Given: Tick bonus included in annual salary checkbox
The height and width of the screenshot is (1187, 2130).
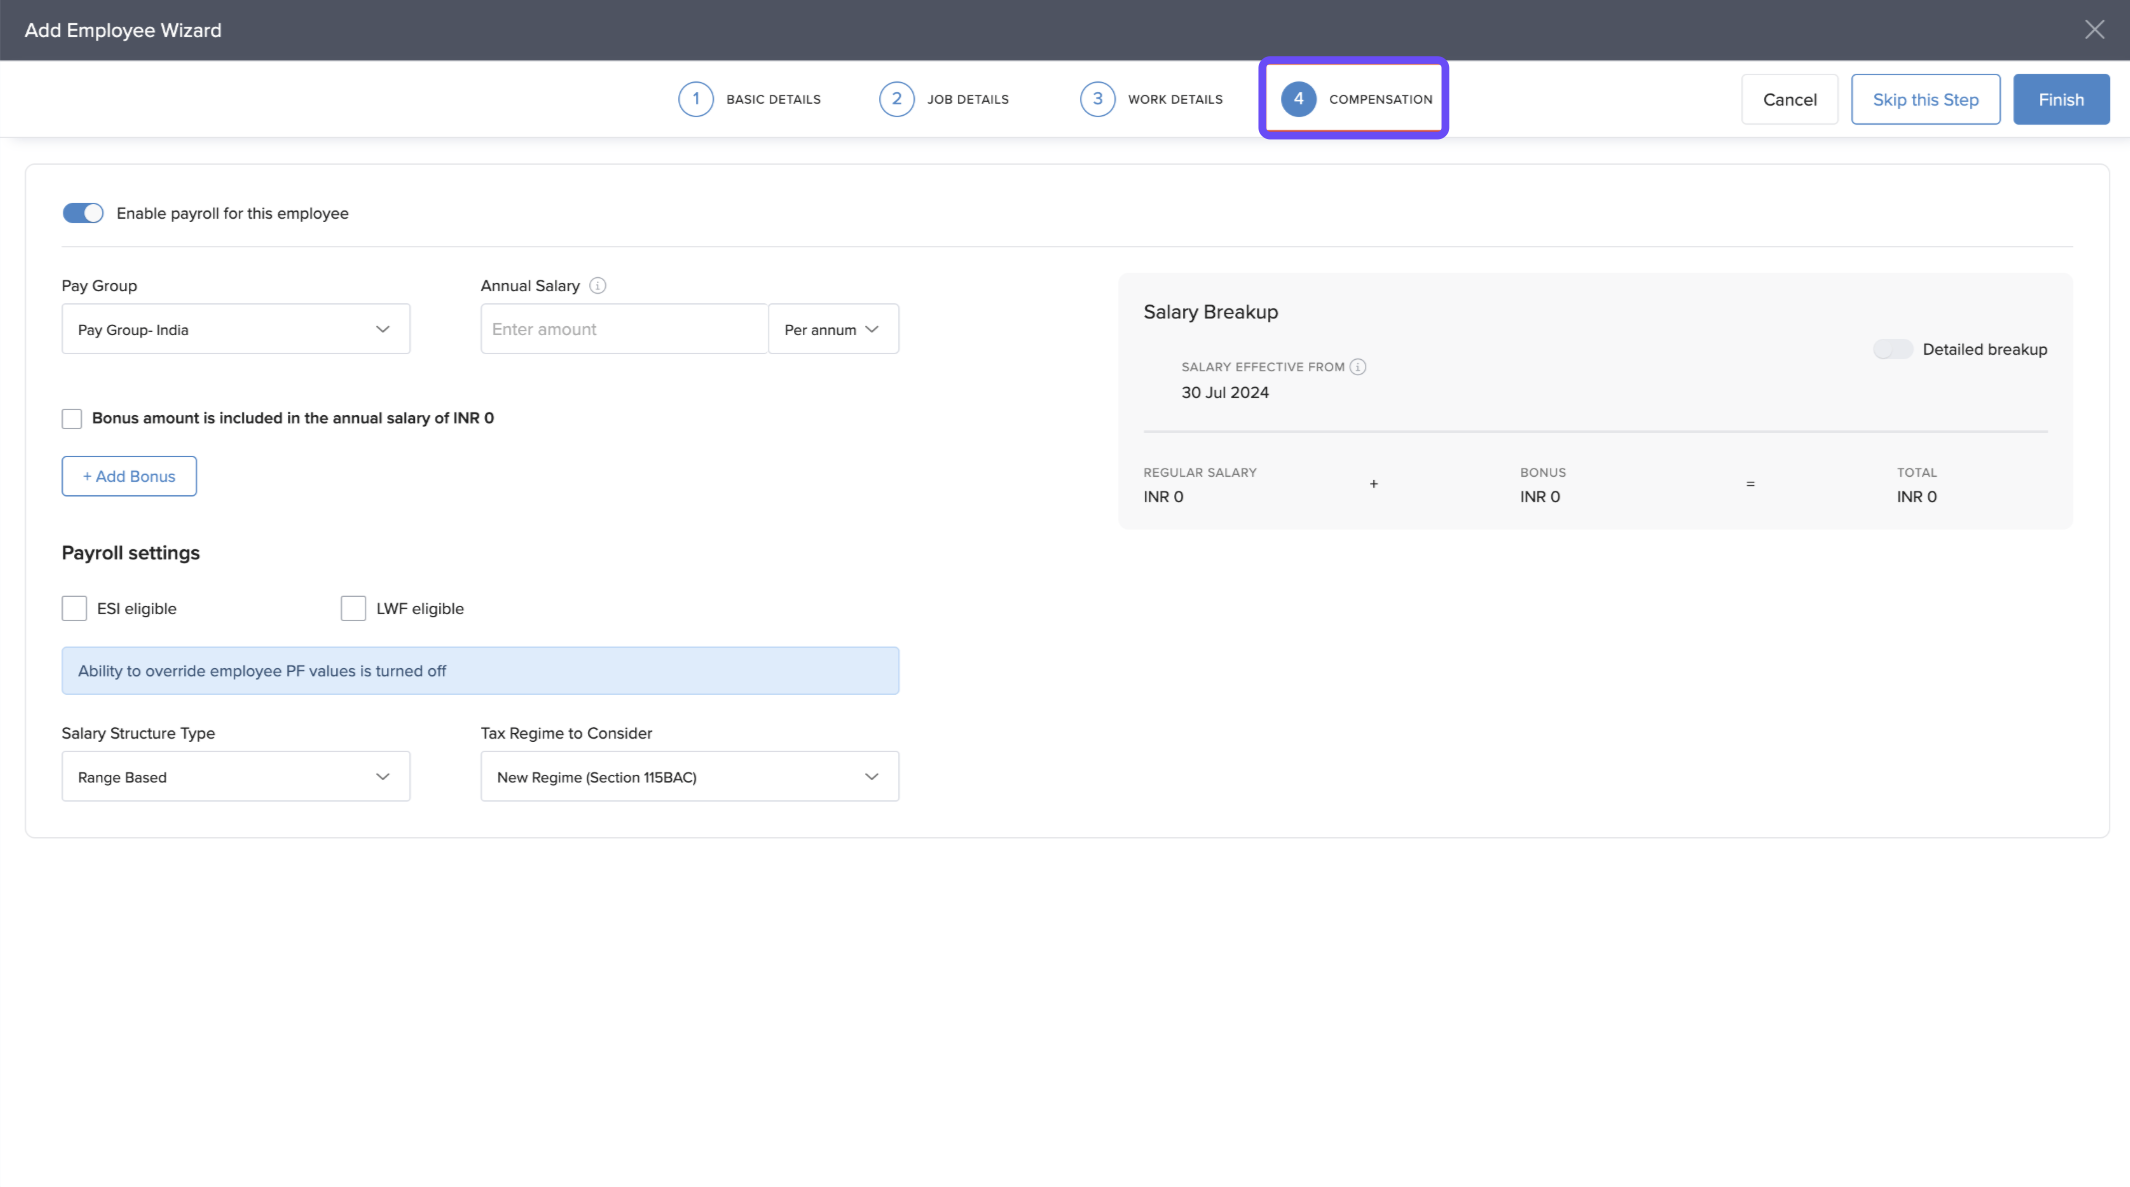Looking at the screenshot, I should pos(72,418).
